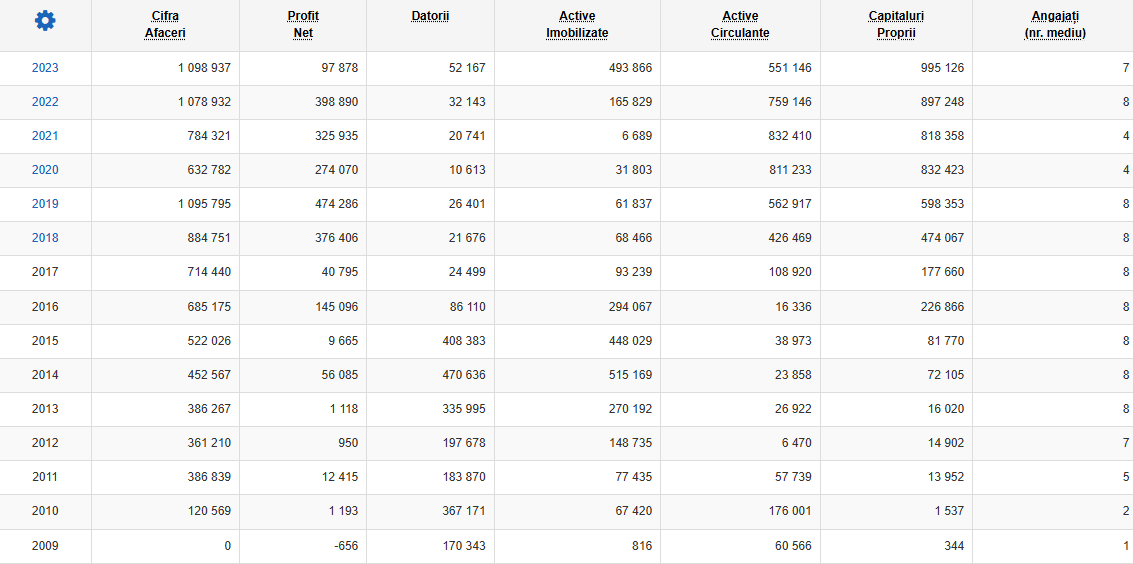Open the 2020 year link
1133x564 pixels.
(x=45, y=170)
